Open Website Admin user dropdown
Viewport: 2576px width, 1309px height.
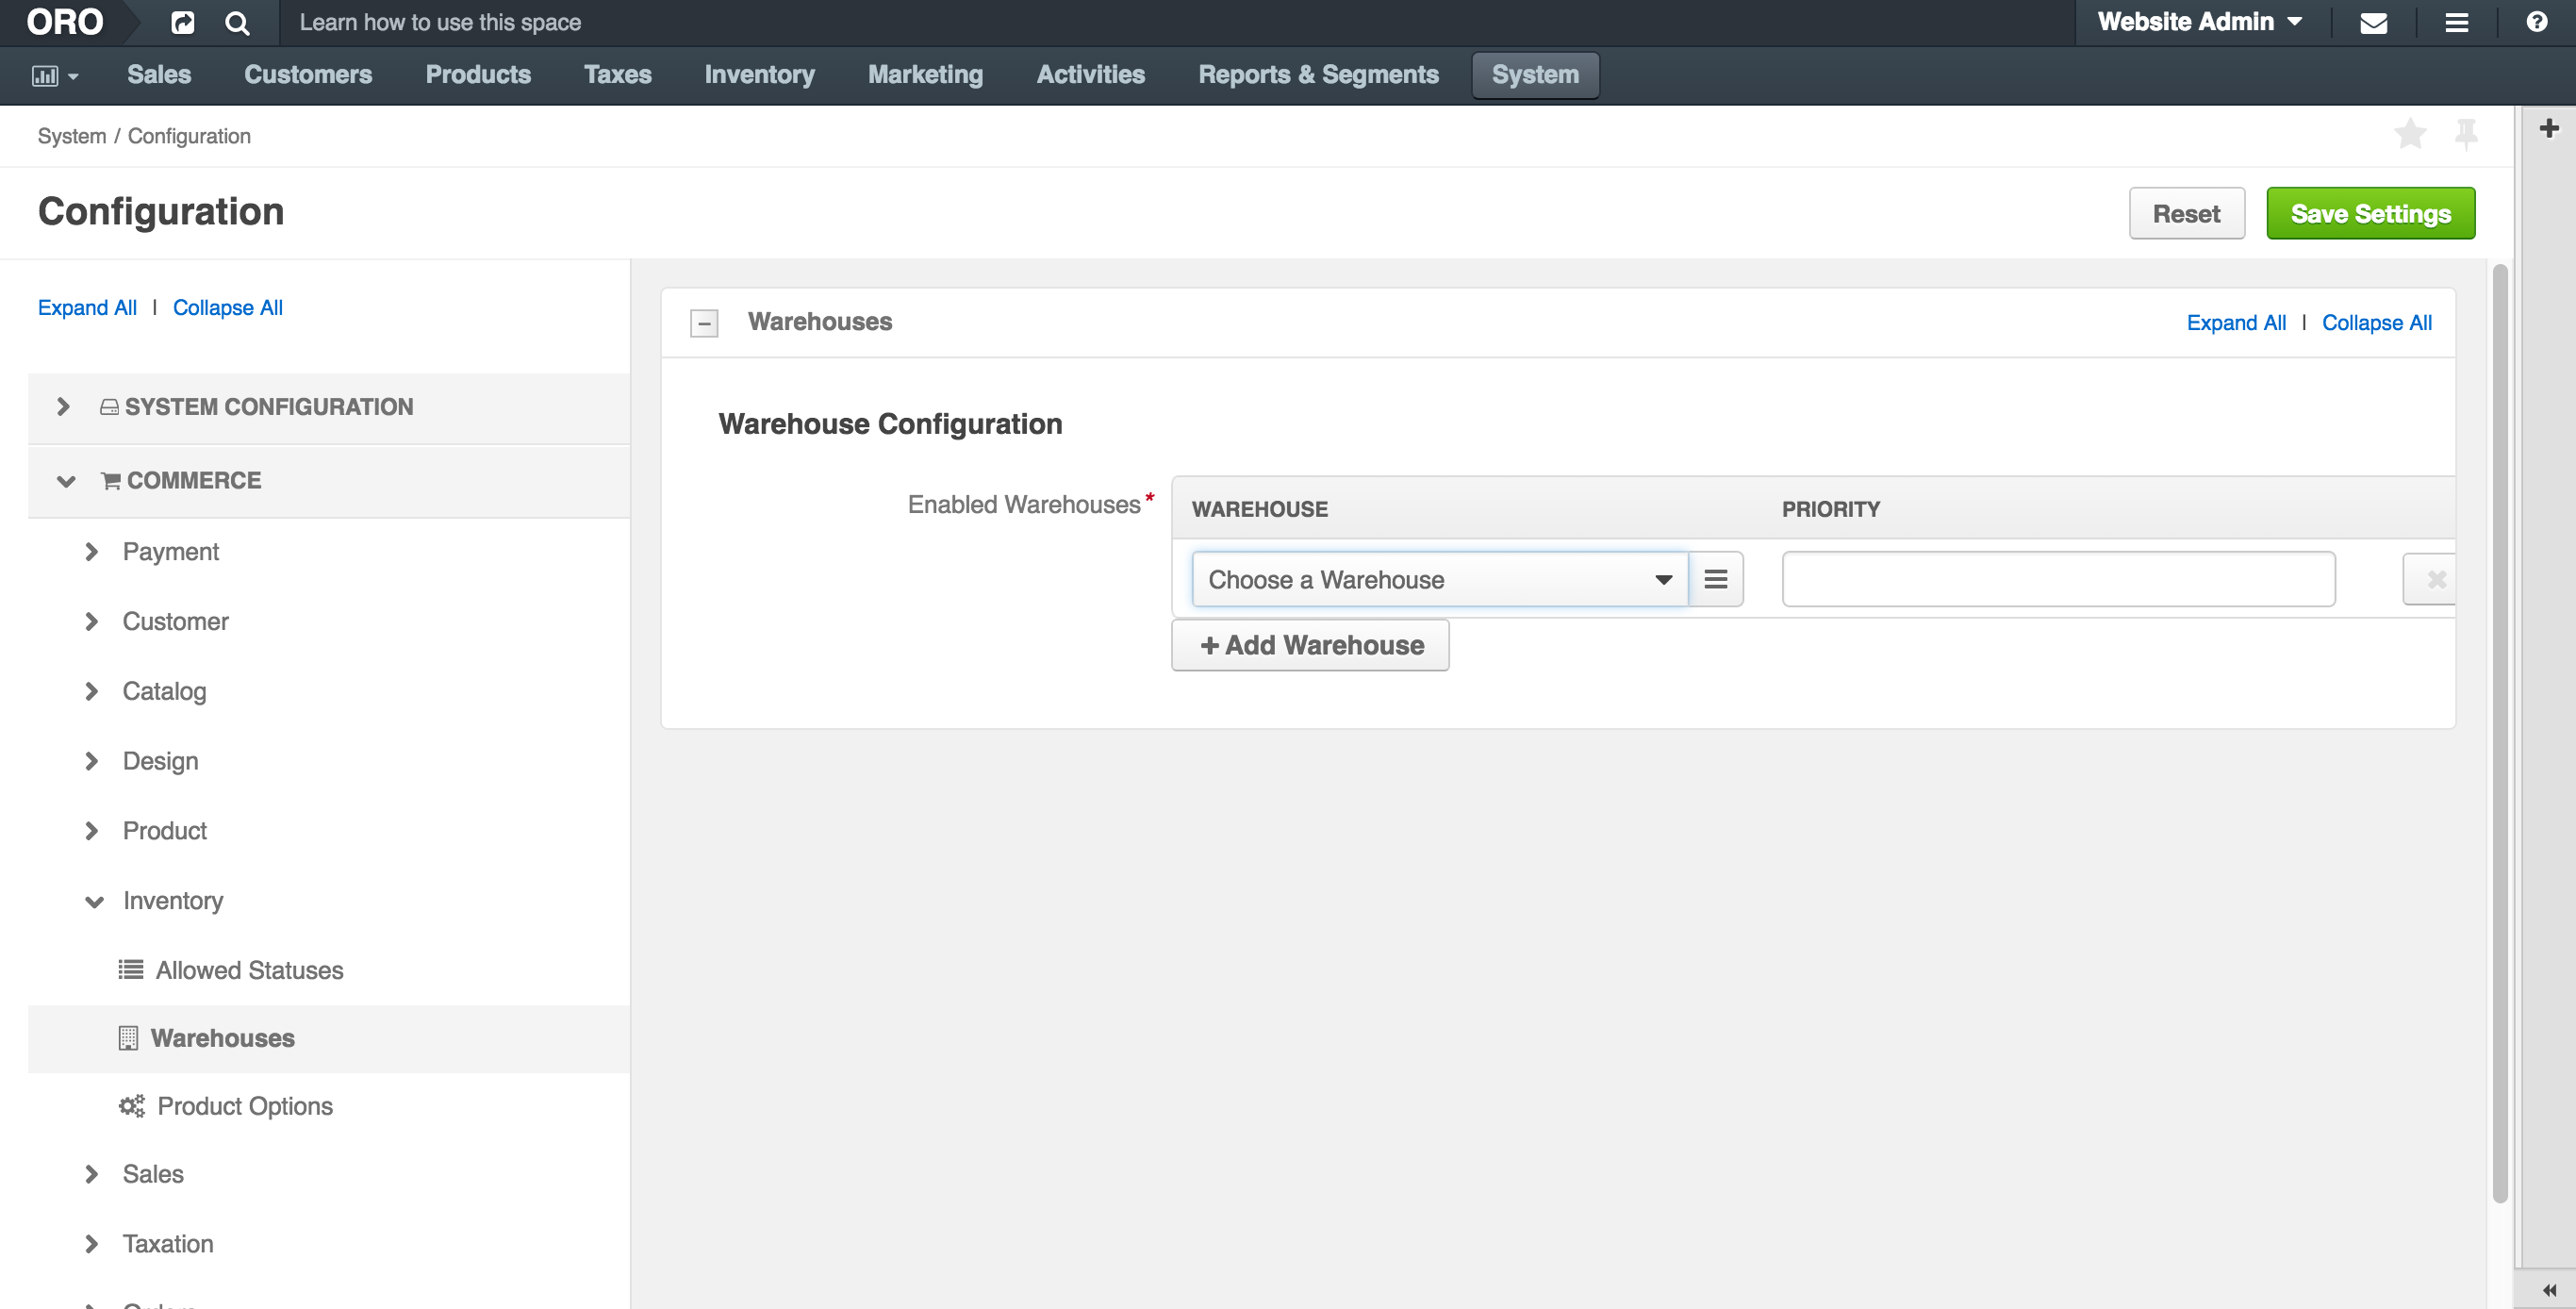[2200, 22]
